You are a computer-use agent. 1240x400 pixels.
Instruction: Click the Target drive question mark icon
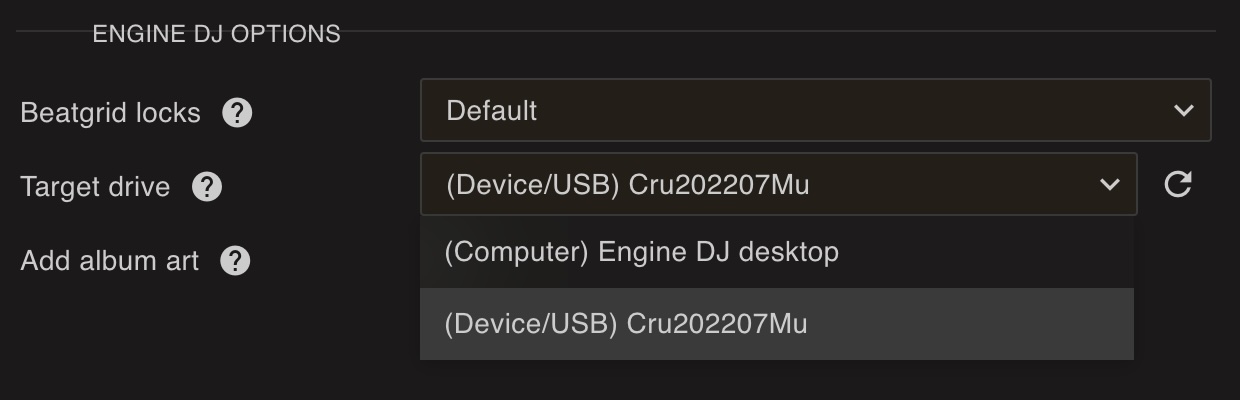[x=207, y=187]
